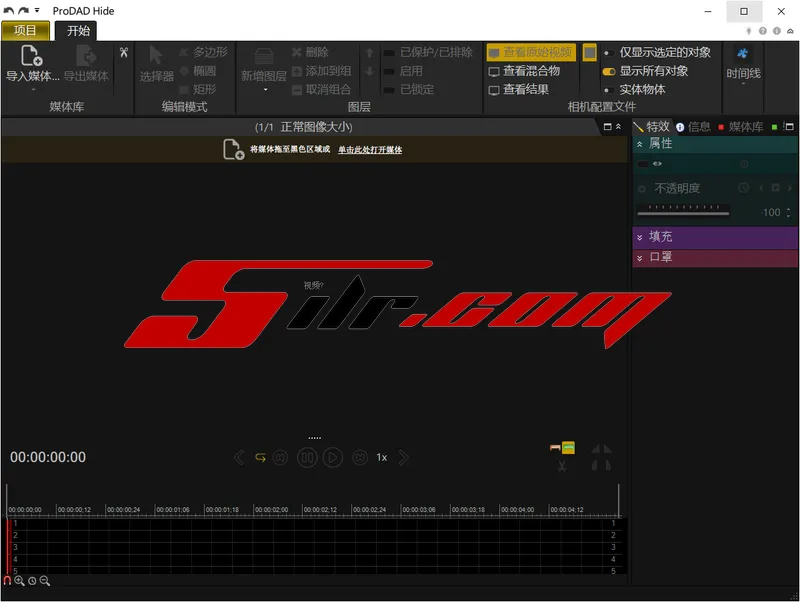
Task: Switch to the Media Library (媒体库) panel tab
Action: (741, 127)
